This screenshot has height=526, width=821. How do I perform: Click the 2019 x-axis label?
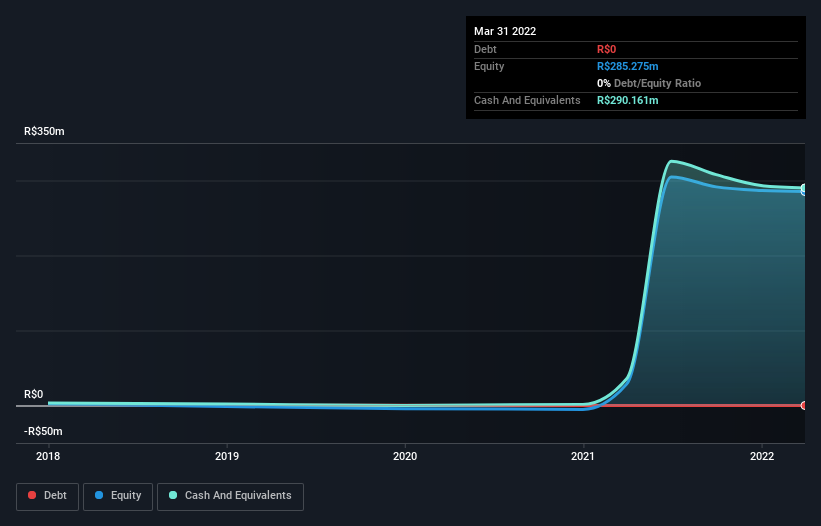[227, 456]
